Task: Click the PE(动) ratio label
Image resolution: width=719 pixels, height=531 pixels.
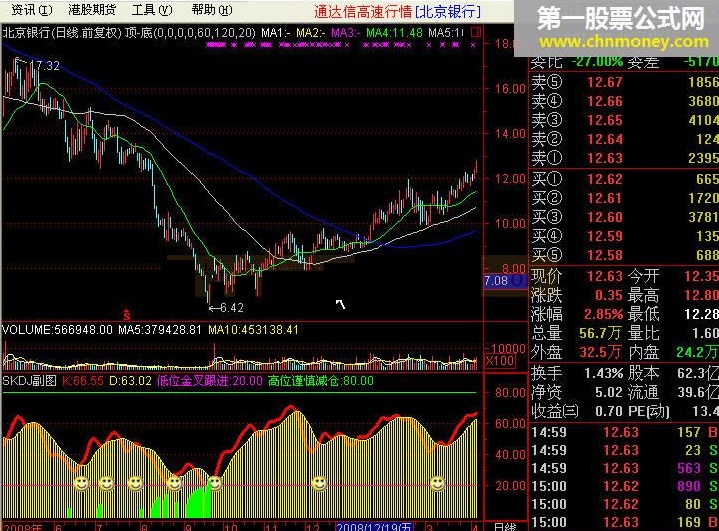Action: pos(649,411)
